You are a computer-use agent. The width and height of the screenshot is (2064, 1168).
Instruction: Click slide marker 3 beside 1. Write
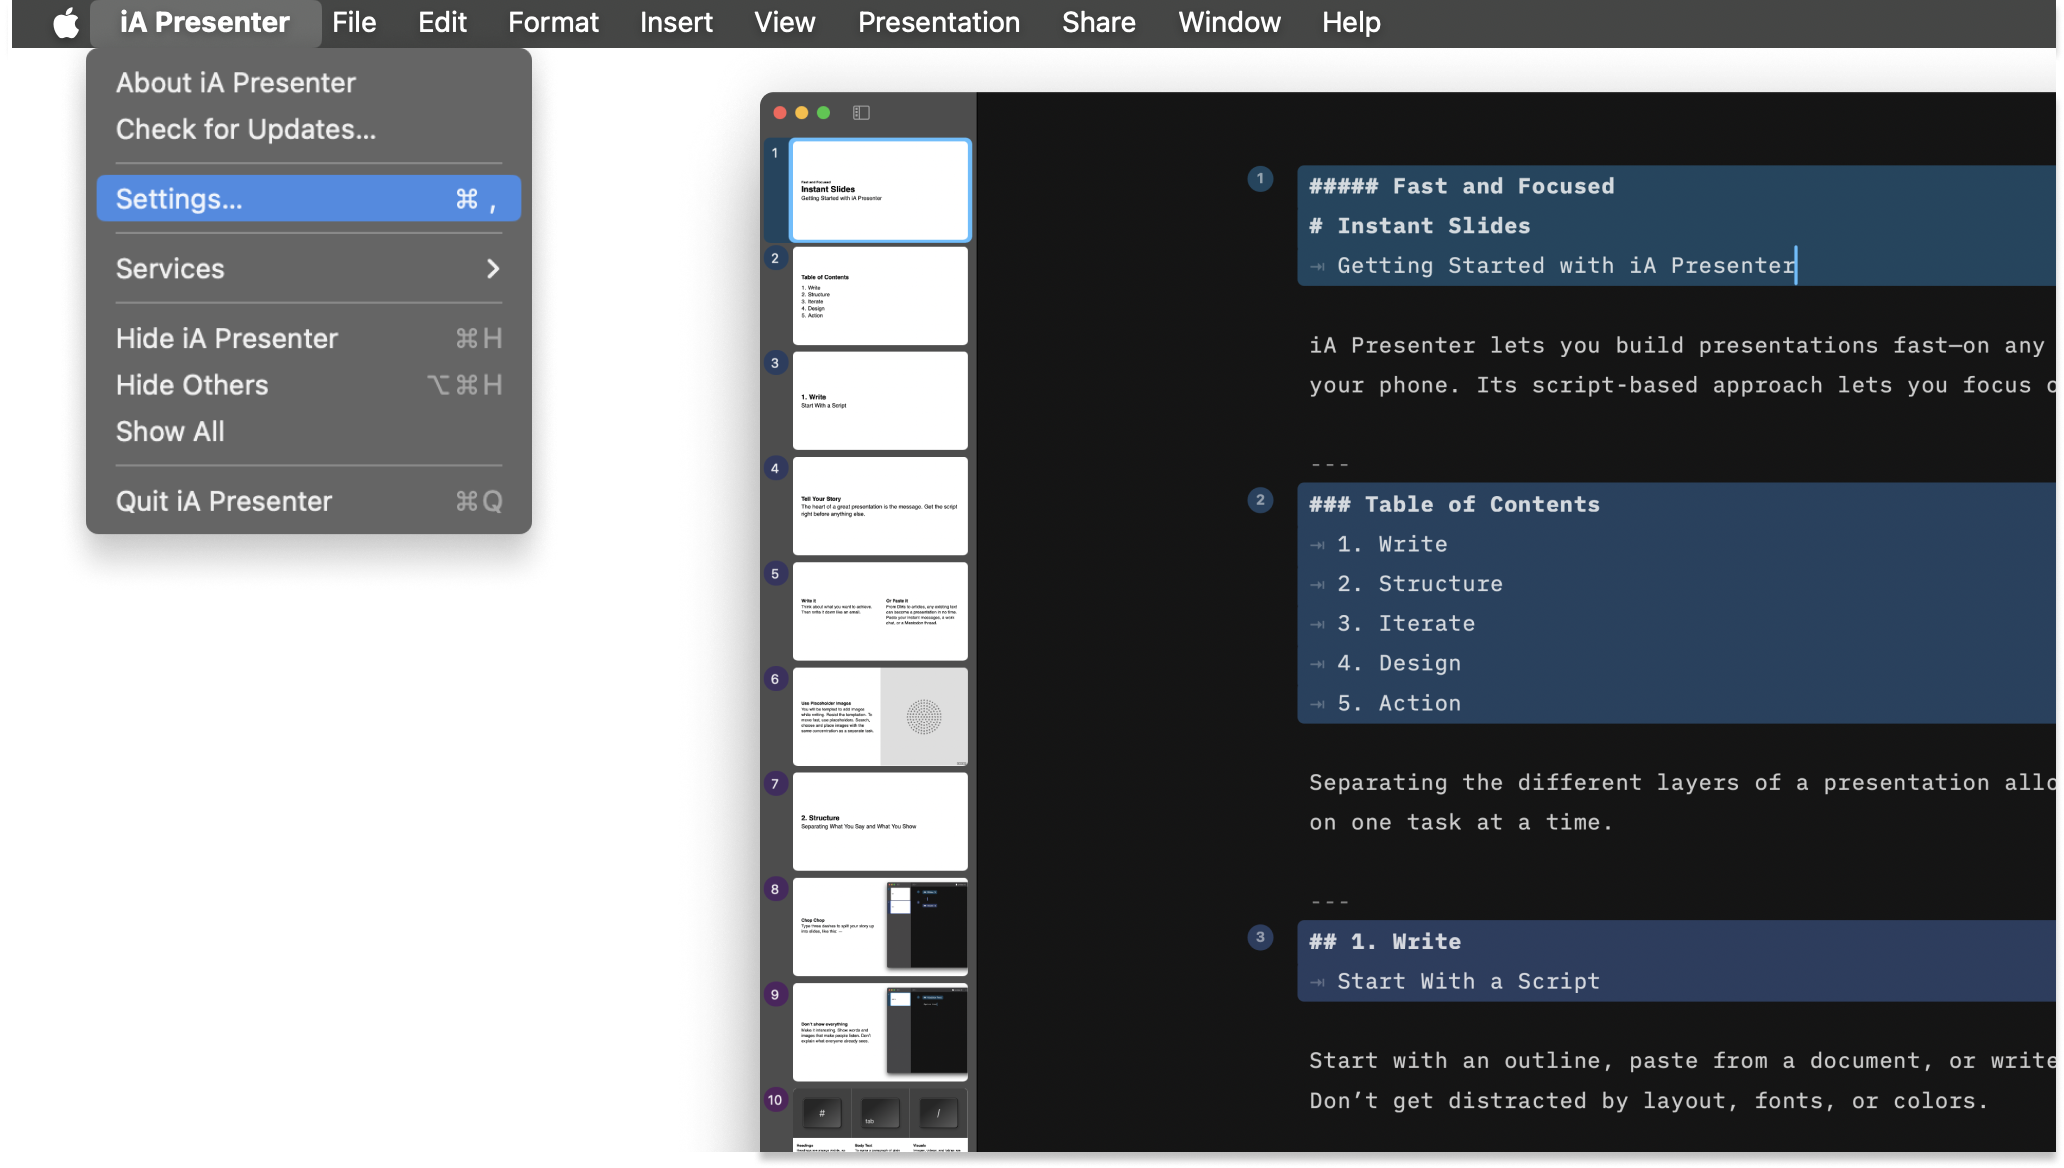coord(1260,937)
